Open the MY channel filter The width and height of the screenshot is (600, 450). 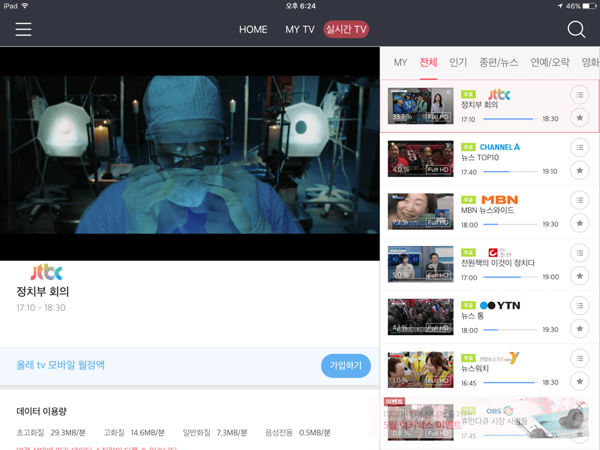click(x=400, y=62)
